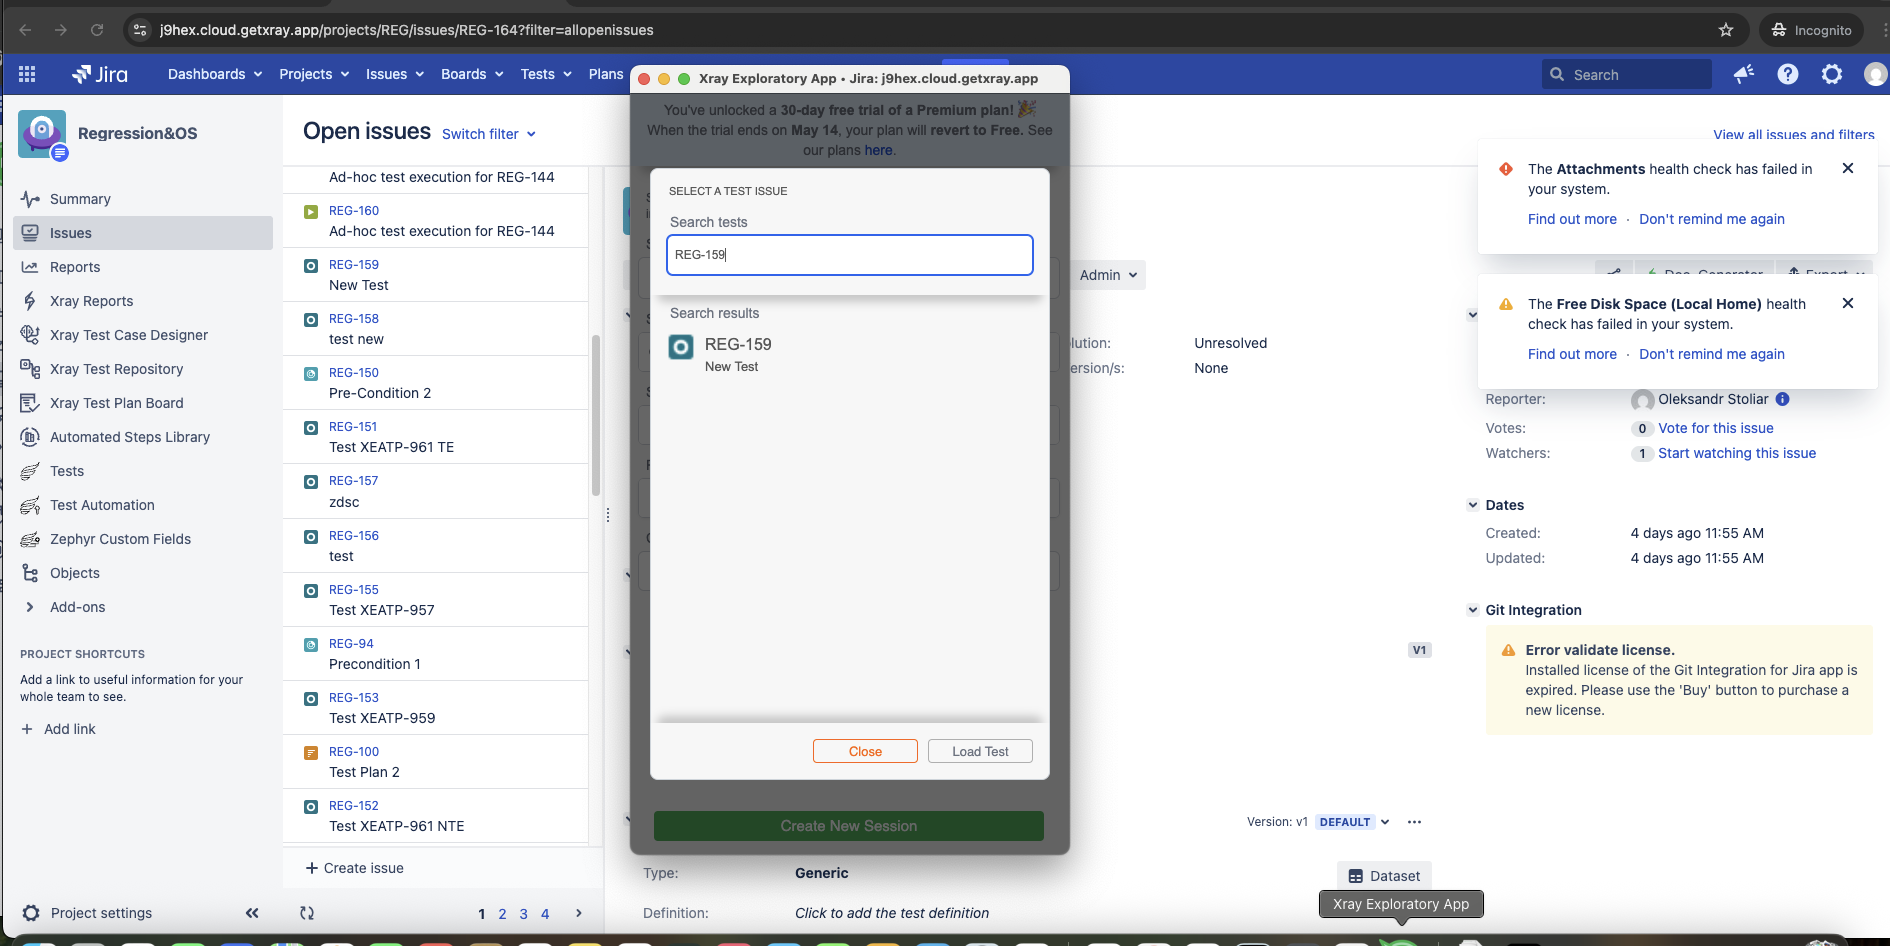Expand the Issues menu
The image size is (1890, 946).
tap(395, 74)
